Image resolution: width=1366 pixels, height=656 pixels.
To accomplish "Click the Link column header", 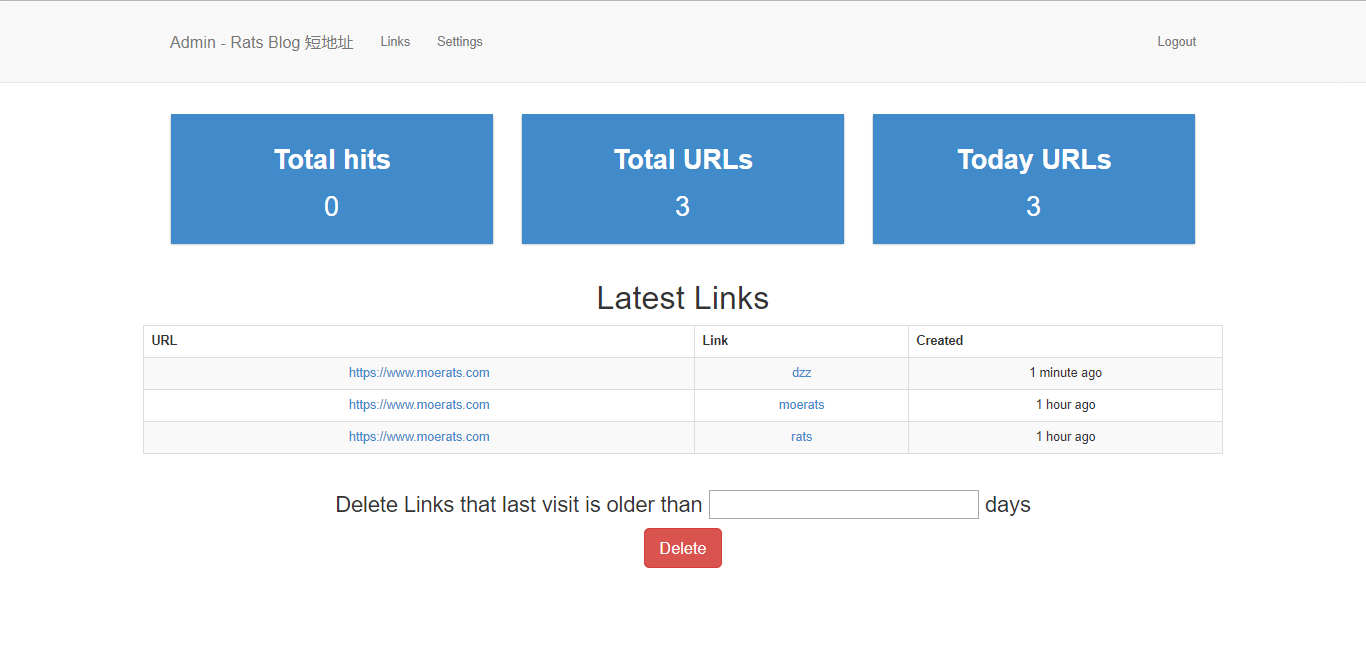I will click(x=801, y=341).
